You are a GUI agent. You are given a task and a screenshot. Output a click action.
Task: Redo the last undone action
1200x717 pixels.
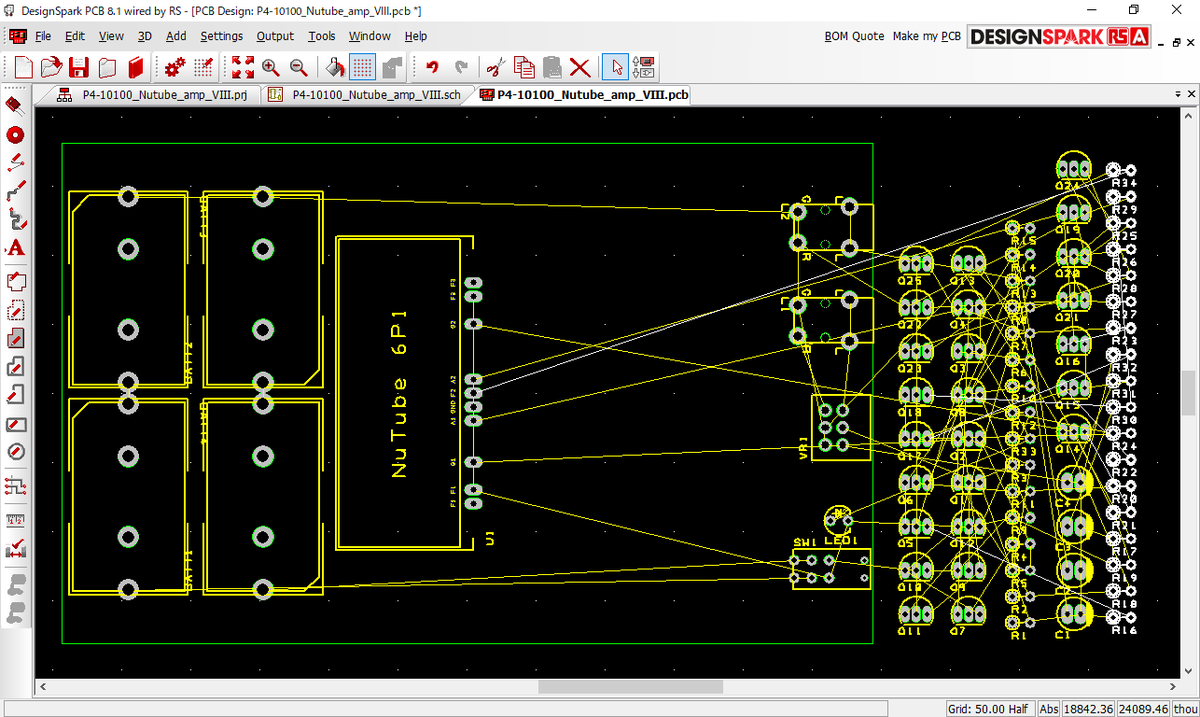coord(461,67)
